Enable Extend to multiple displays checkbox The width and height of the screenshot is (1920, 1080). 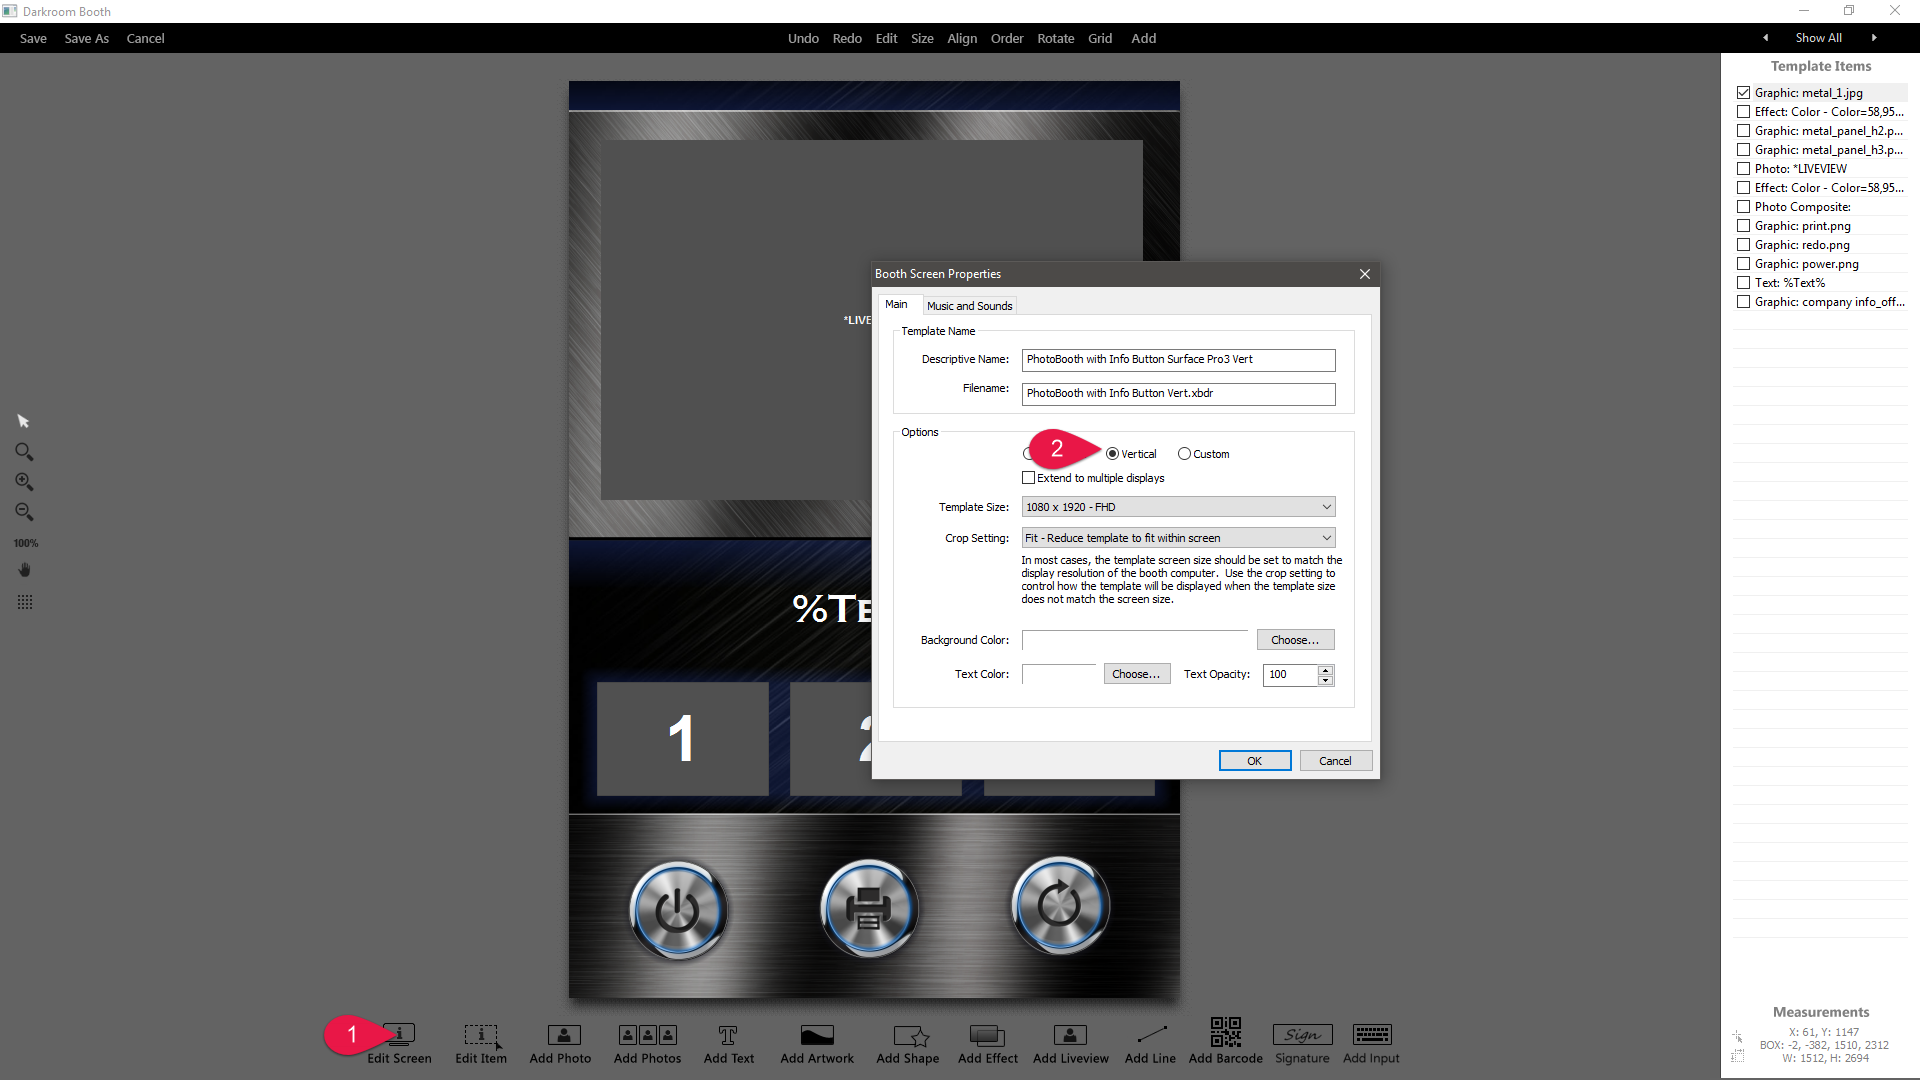click(1029, 478)
